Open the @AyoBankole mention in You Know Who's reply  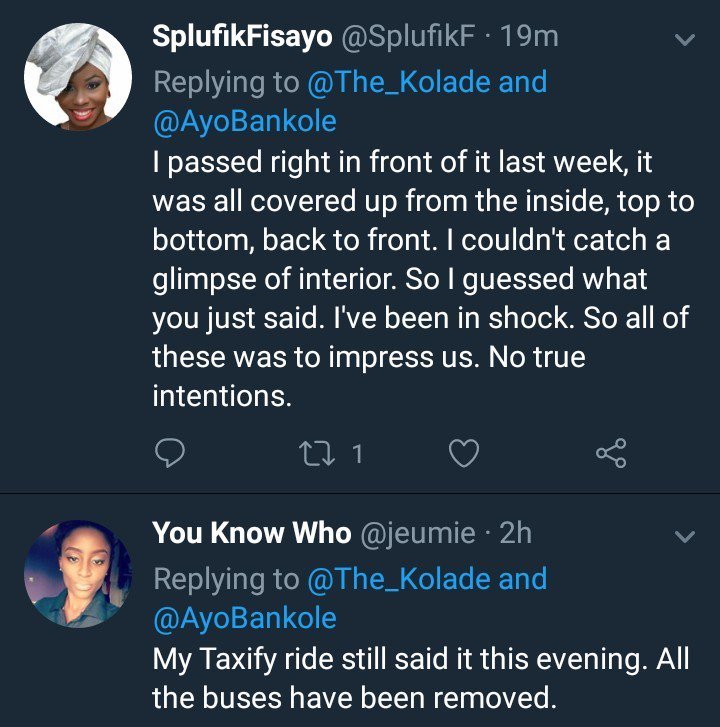tap(244, 618)
